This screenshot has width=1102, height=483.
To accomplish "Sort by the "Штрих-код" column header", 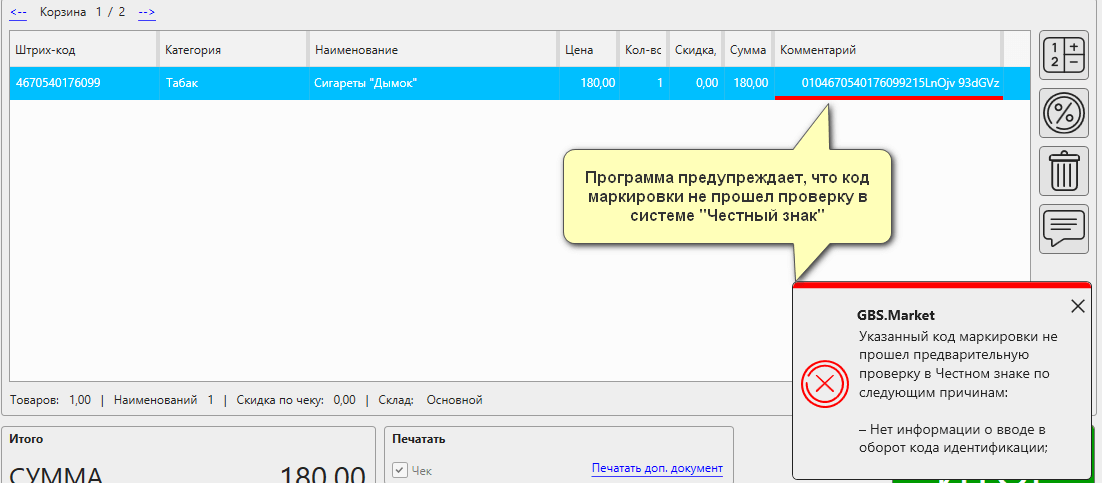I will (x=82, y=50).
